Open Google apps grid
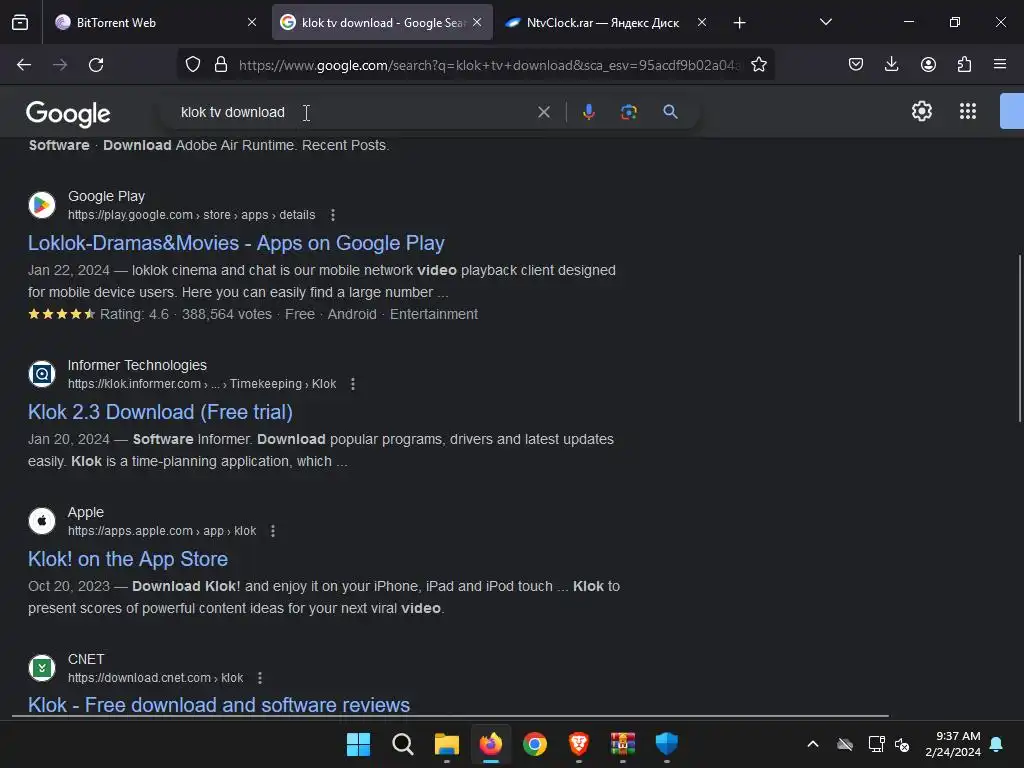 (968, 111)
